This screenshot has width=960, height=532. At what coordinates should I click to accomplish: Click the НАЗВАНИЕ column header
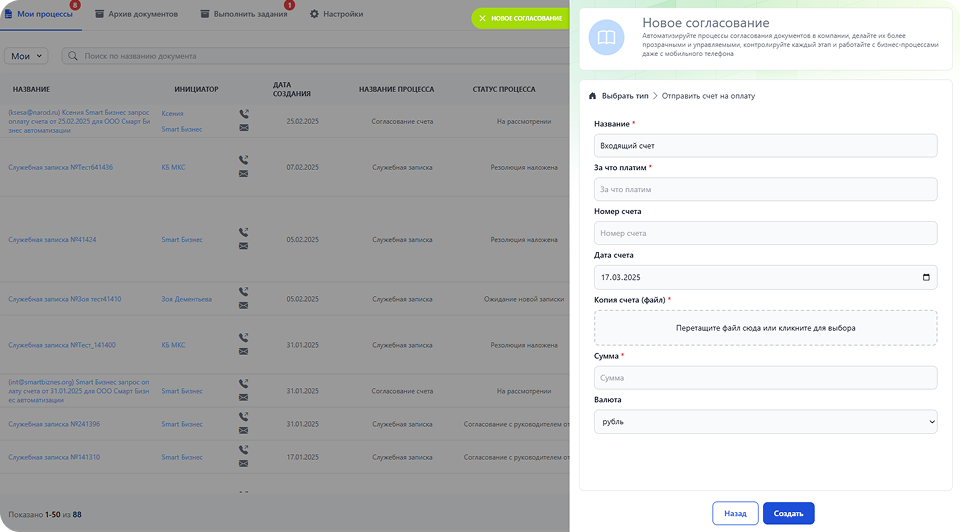[x=31, y=89]
